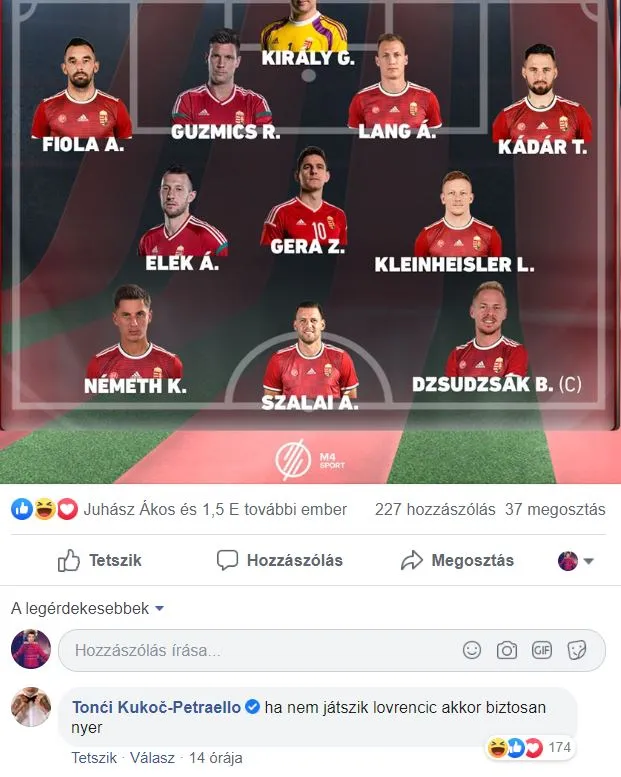Image resolution: width=621 pixels, height=777 pixels.
Task: Click the Hozzászólás írása input field
Action: [x=332, y=650]
